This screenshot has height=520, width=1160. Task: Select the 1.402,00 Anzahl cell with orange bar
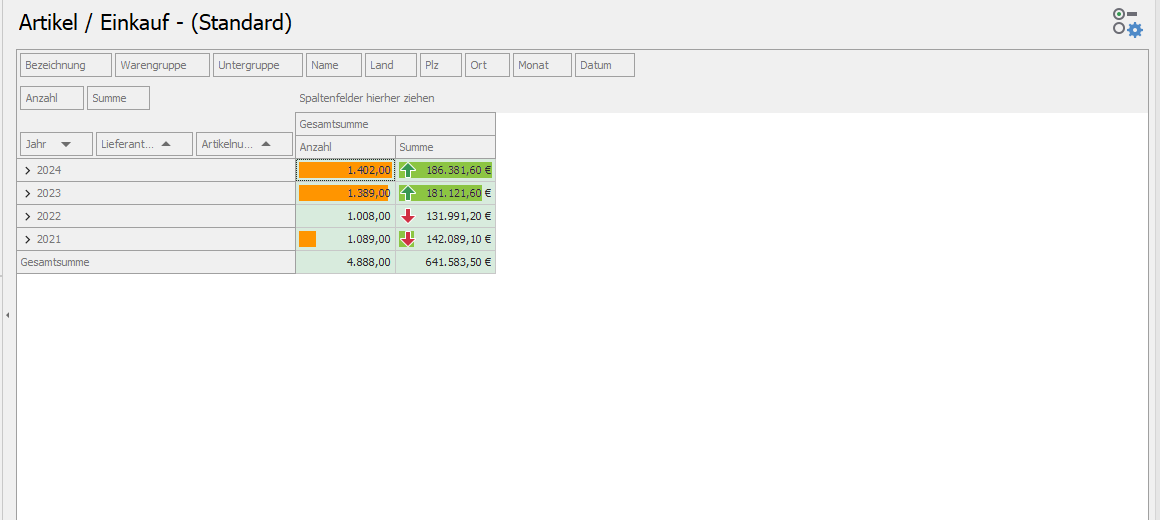point(345,170)
